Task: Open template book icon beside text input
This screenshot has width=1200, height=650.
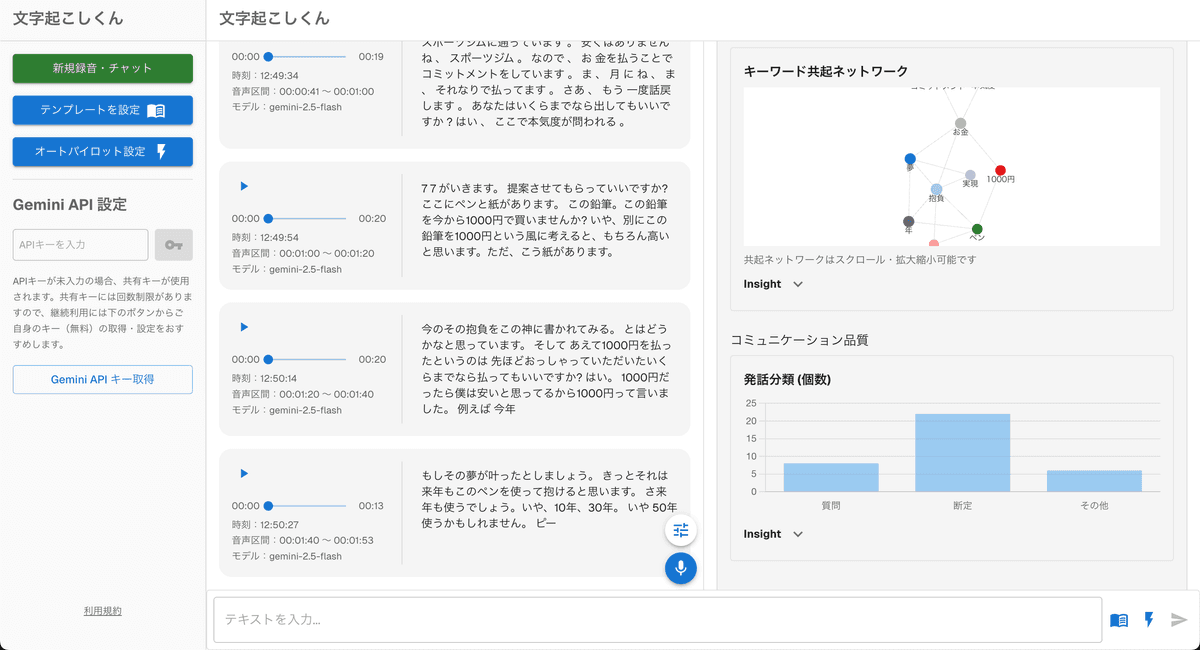Action: [1119, 620]
